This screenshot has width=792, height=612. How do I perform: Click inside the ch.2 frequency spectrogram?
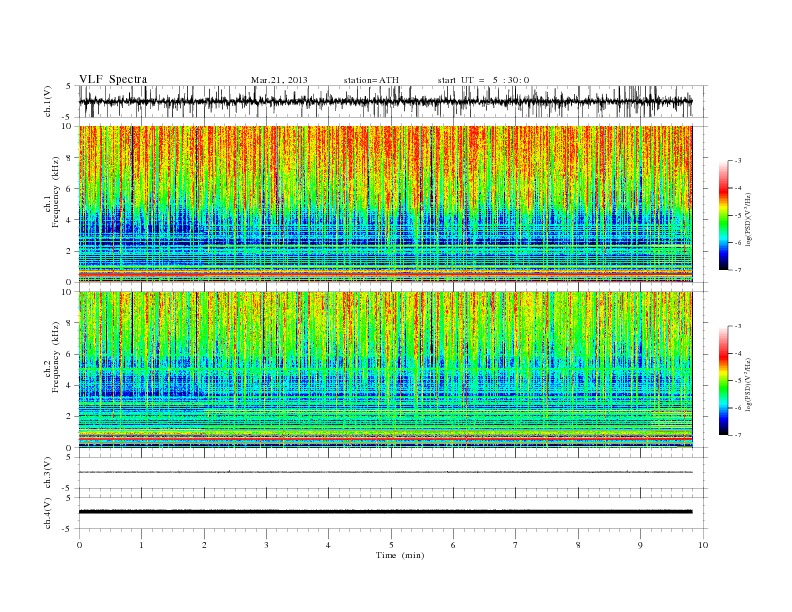(x=385, y=370)
